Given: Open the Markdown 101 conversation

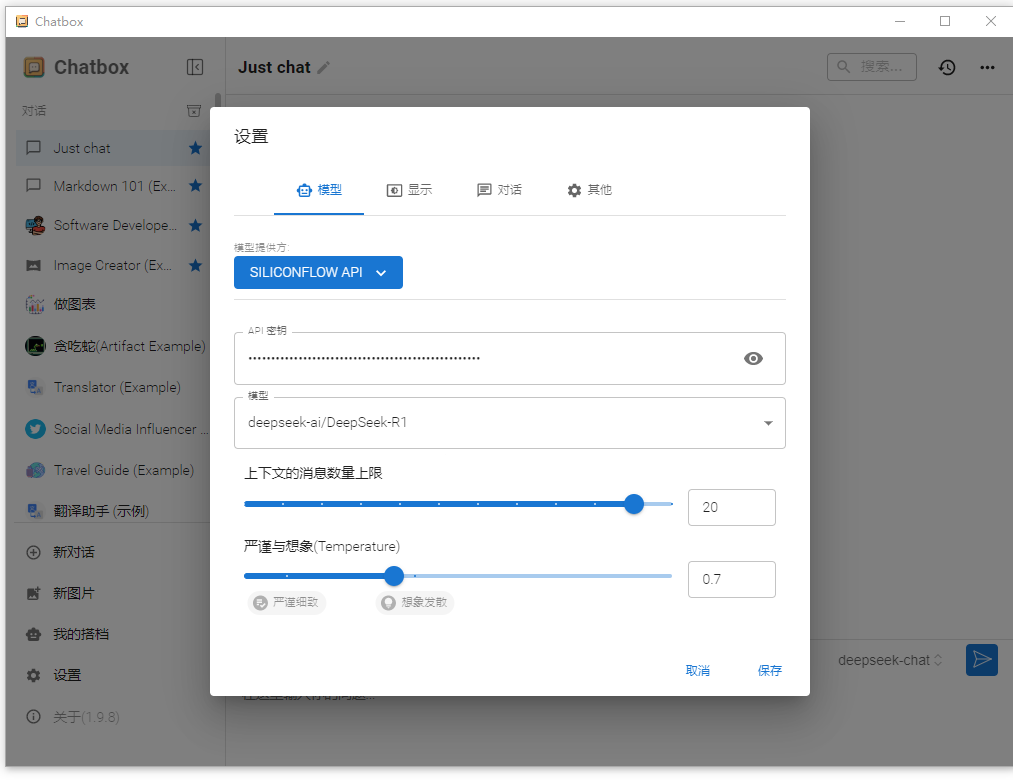Looking at the screenshot, I should (113, 186).
